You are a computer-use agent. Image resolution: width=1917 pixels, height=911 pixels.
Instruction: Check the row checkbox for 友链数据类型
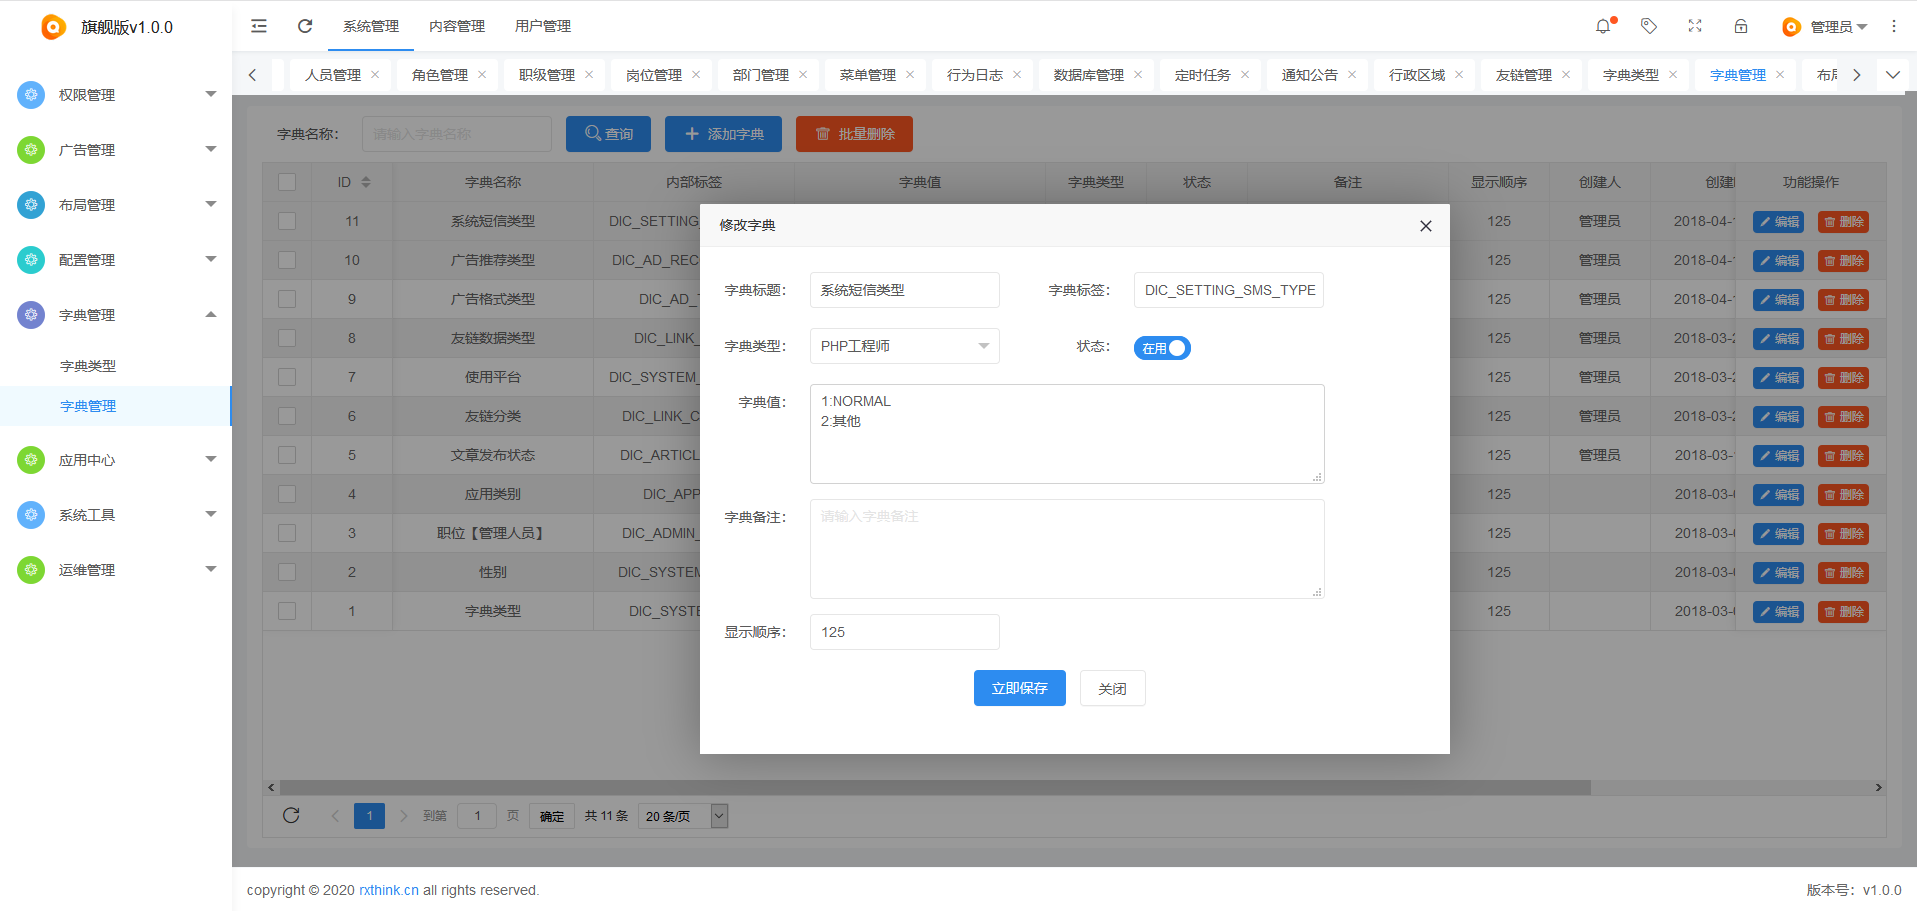click(287, 338)
